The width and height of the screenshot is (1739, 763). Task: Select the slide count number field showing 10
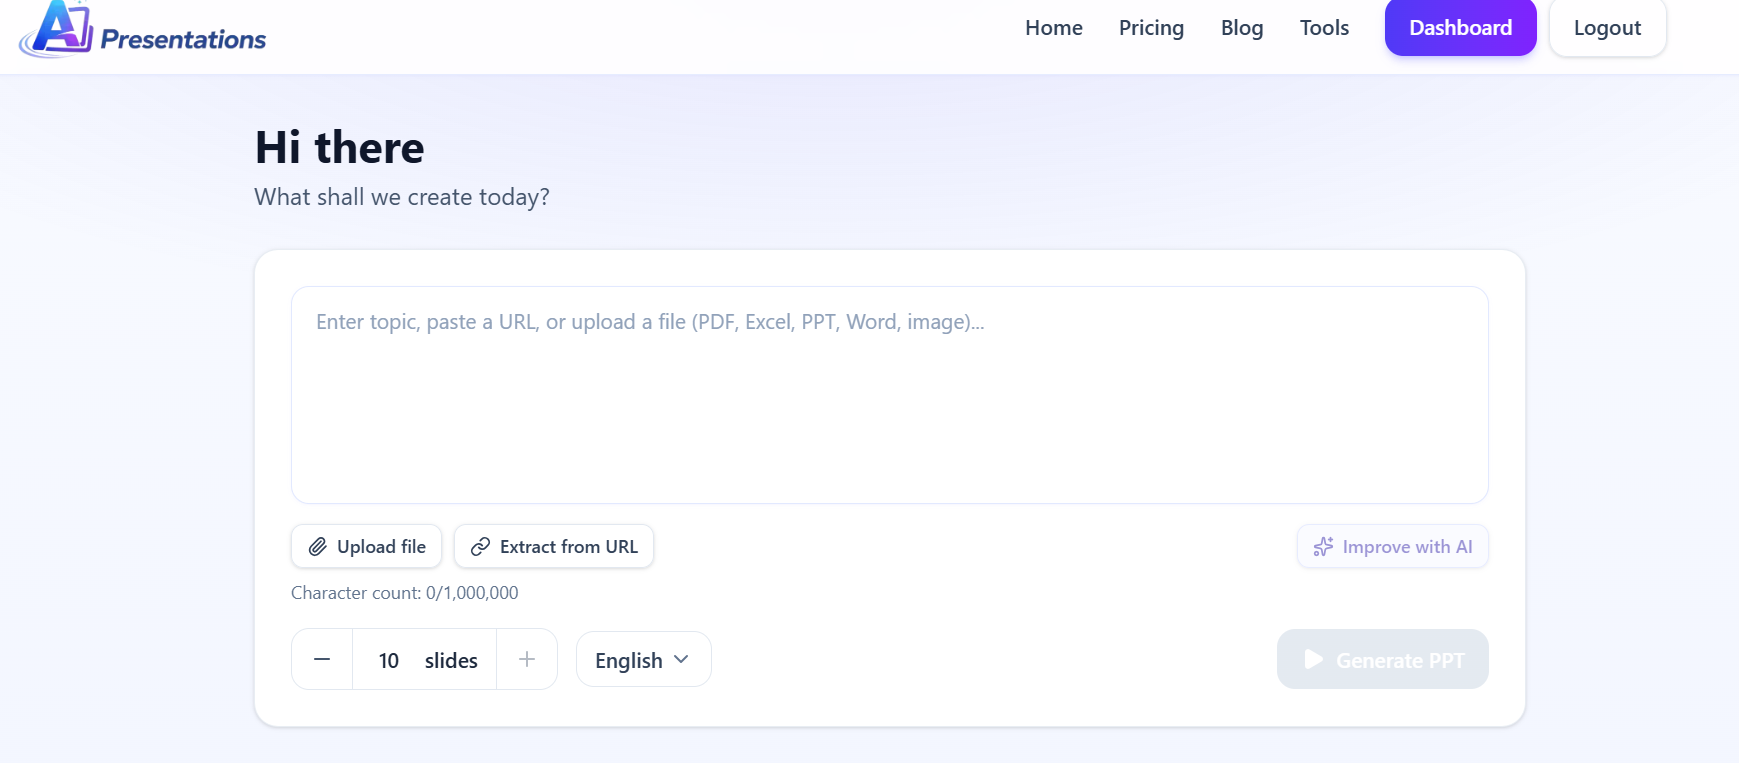point(389,660)
